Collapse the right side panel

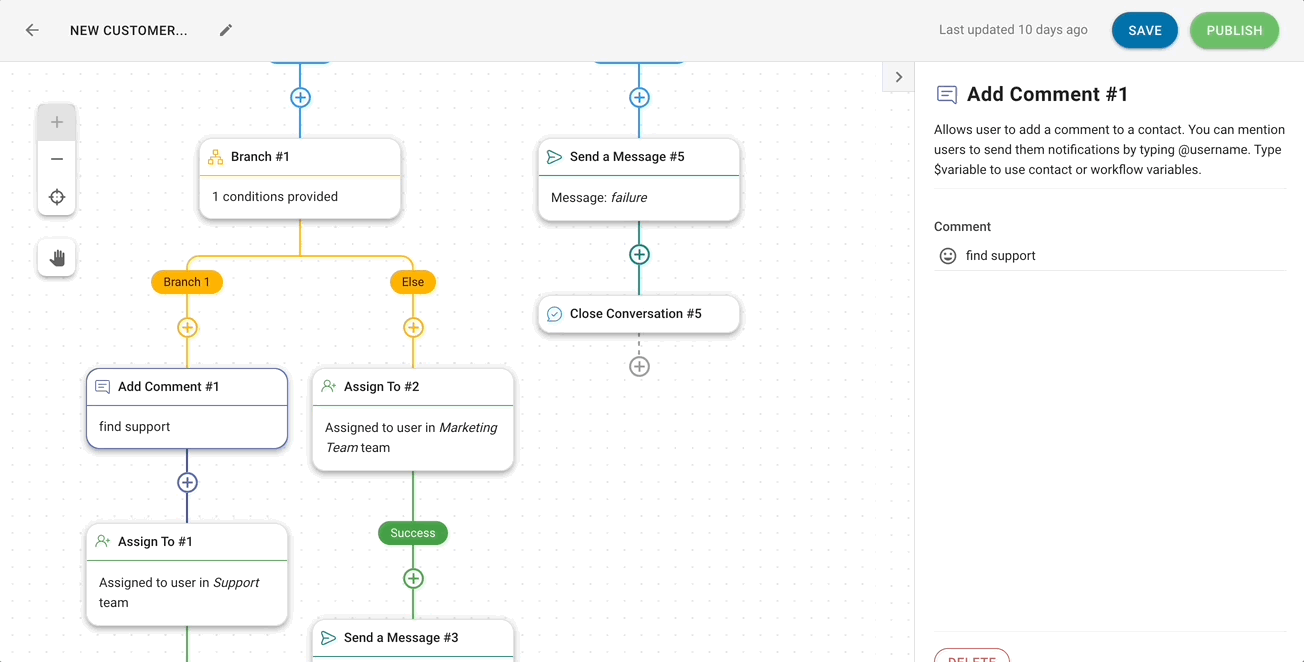898,77
